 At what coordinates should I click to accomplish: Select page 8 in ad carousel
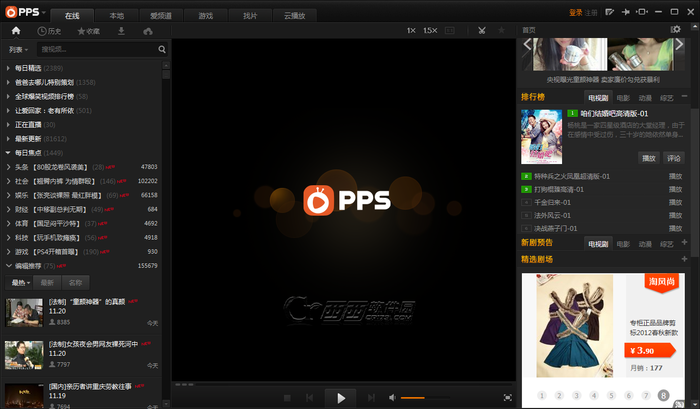click(663, 395)
